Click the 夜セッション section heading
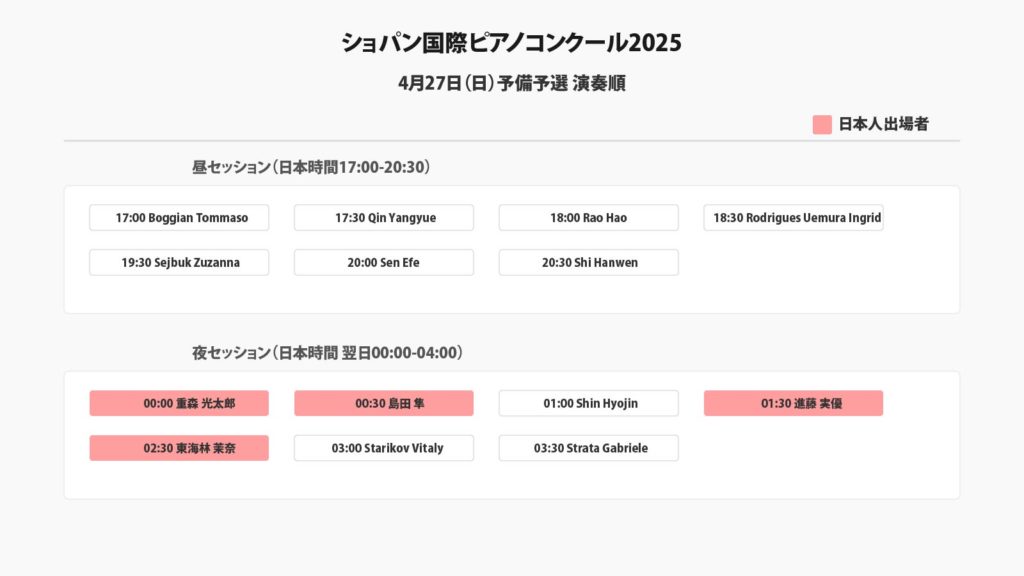This screenshot has width=1024, height=576. [327, 353]
